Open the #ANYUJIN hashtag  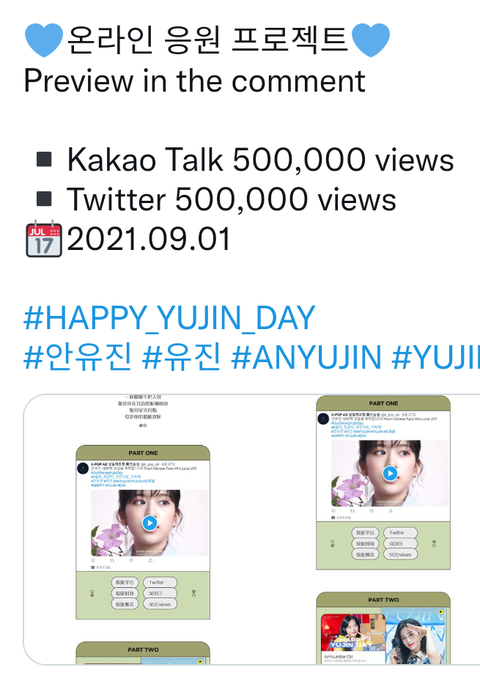(306, 357)
